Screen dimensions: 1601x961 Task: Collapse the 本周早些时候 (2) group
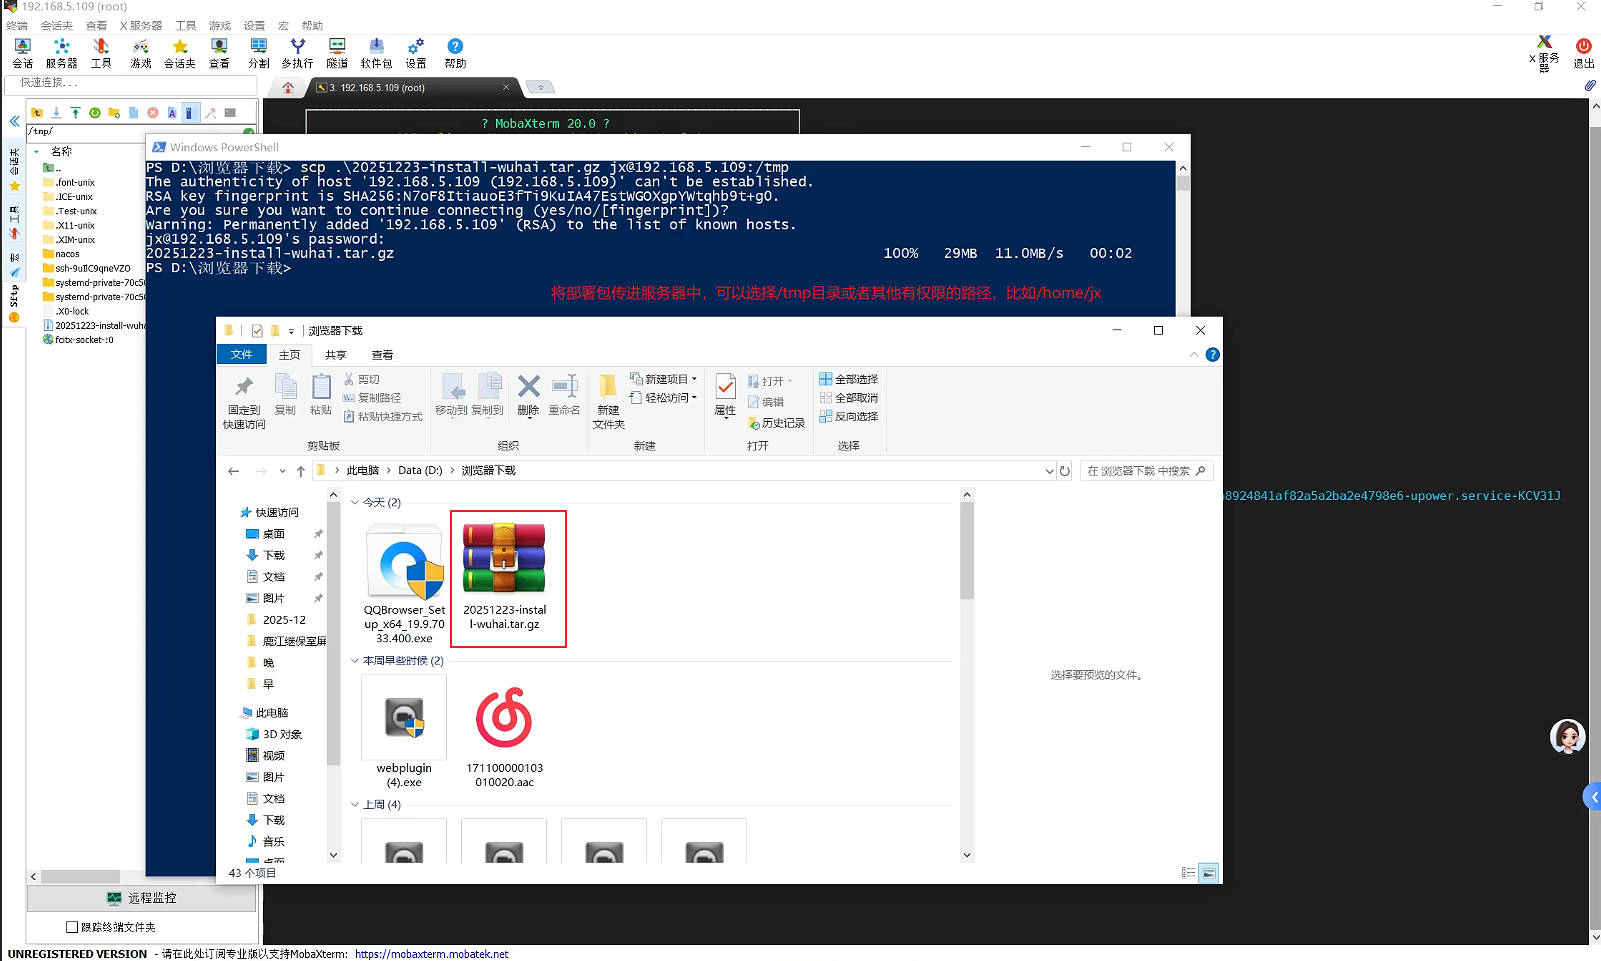click(355, 661)
